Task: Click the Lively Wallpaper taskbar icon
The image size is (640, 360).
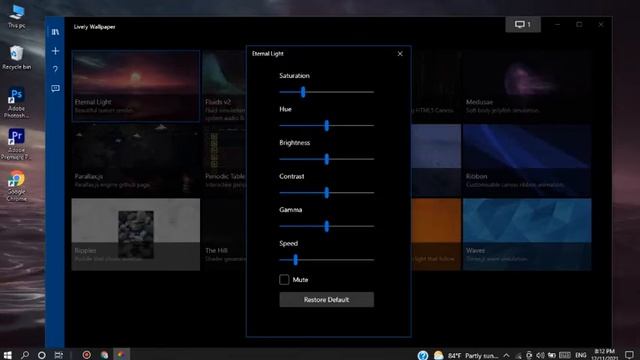Action: tap(121, 355)
